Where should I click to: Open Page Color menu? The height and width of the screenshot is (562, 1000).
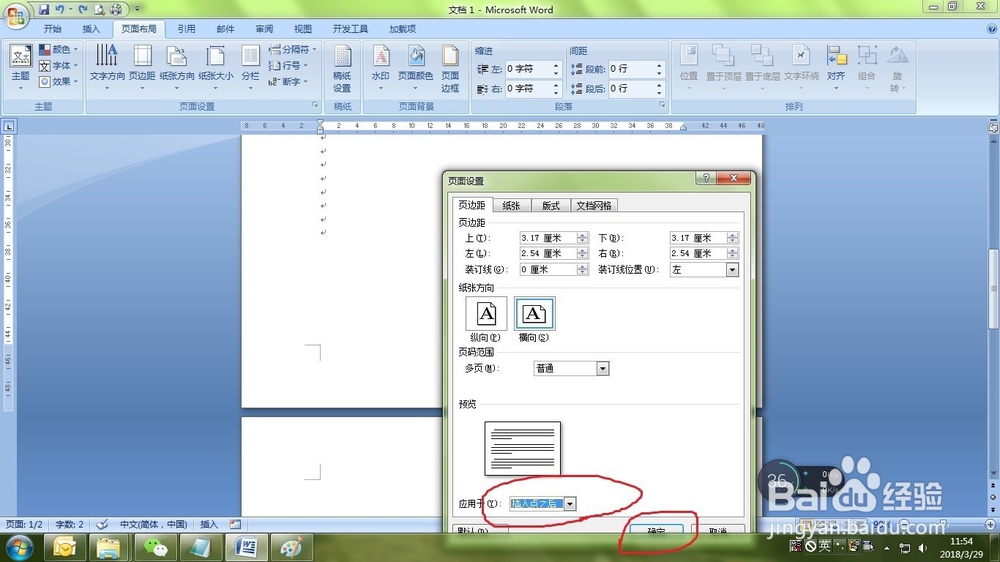click(x=415, y=68)
